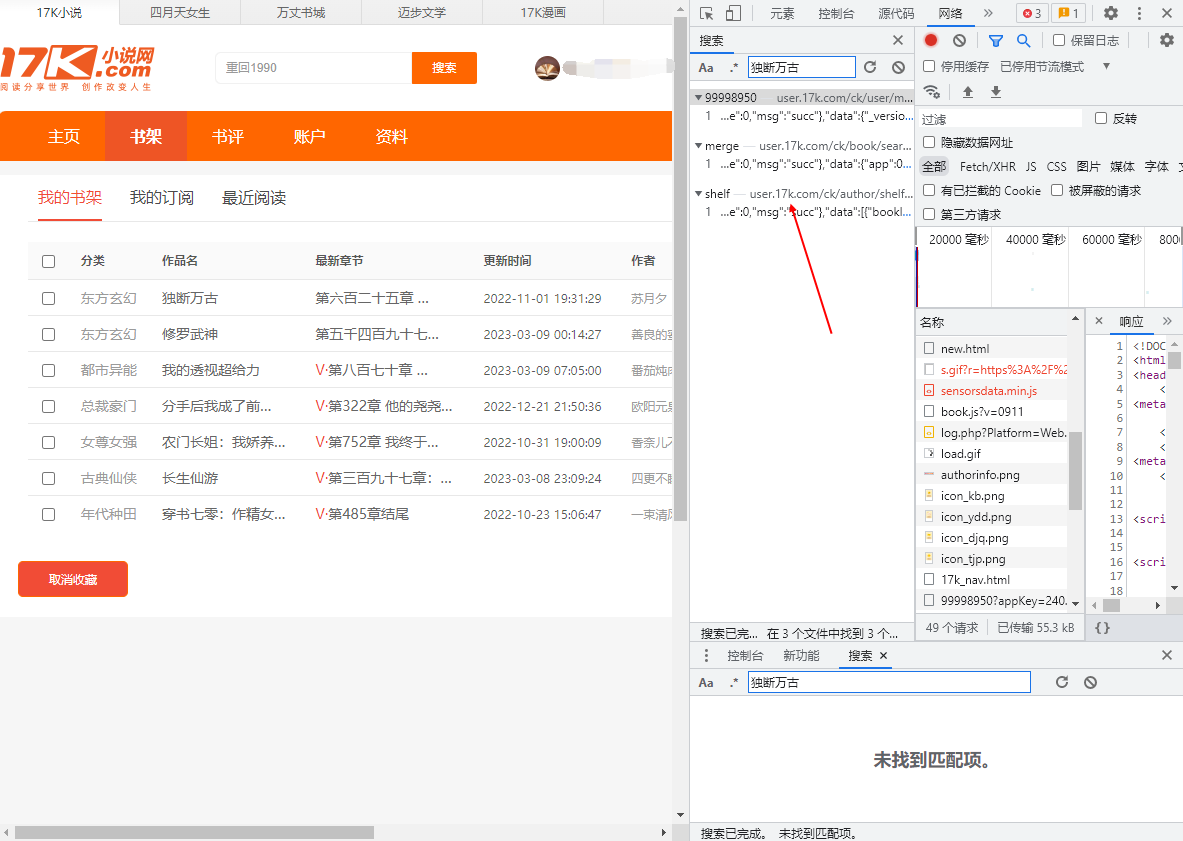Click the export HAR download icon
The image size is (1183, 841).
pos(996,91)
